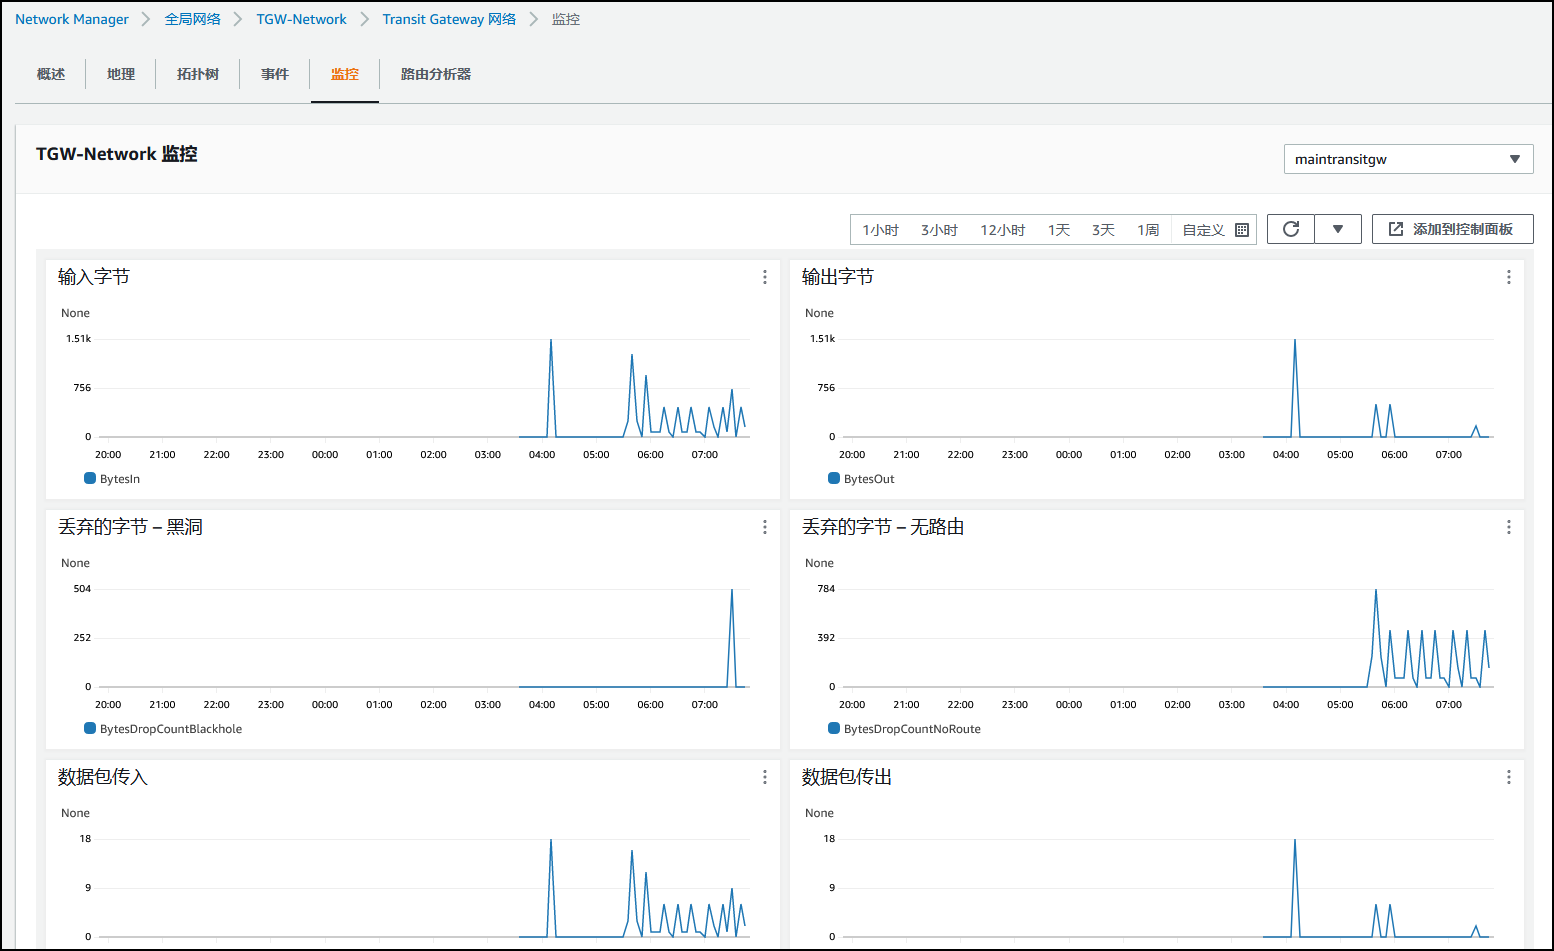Click the 输入字节 chart title

point(94,277)
